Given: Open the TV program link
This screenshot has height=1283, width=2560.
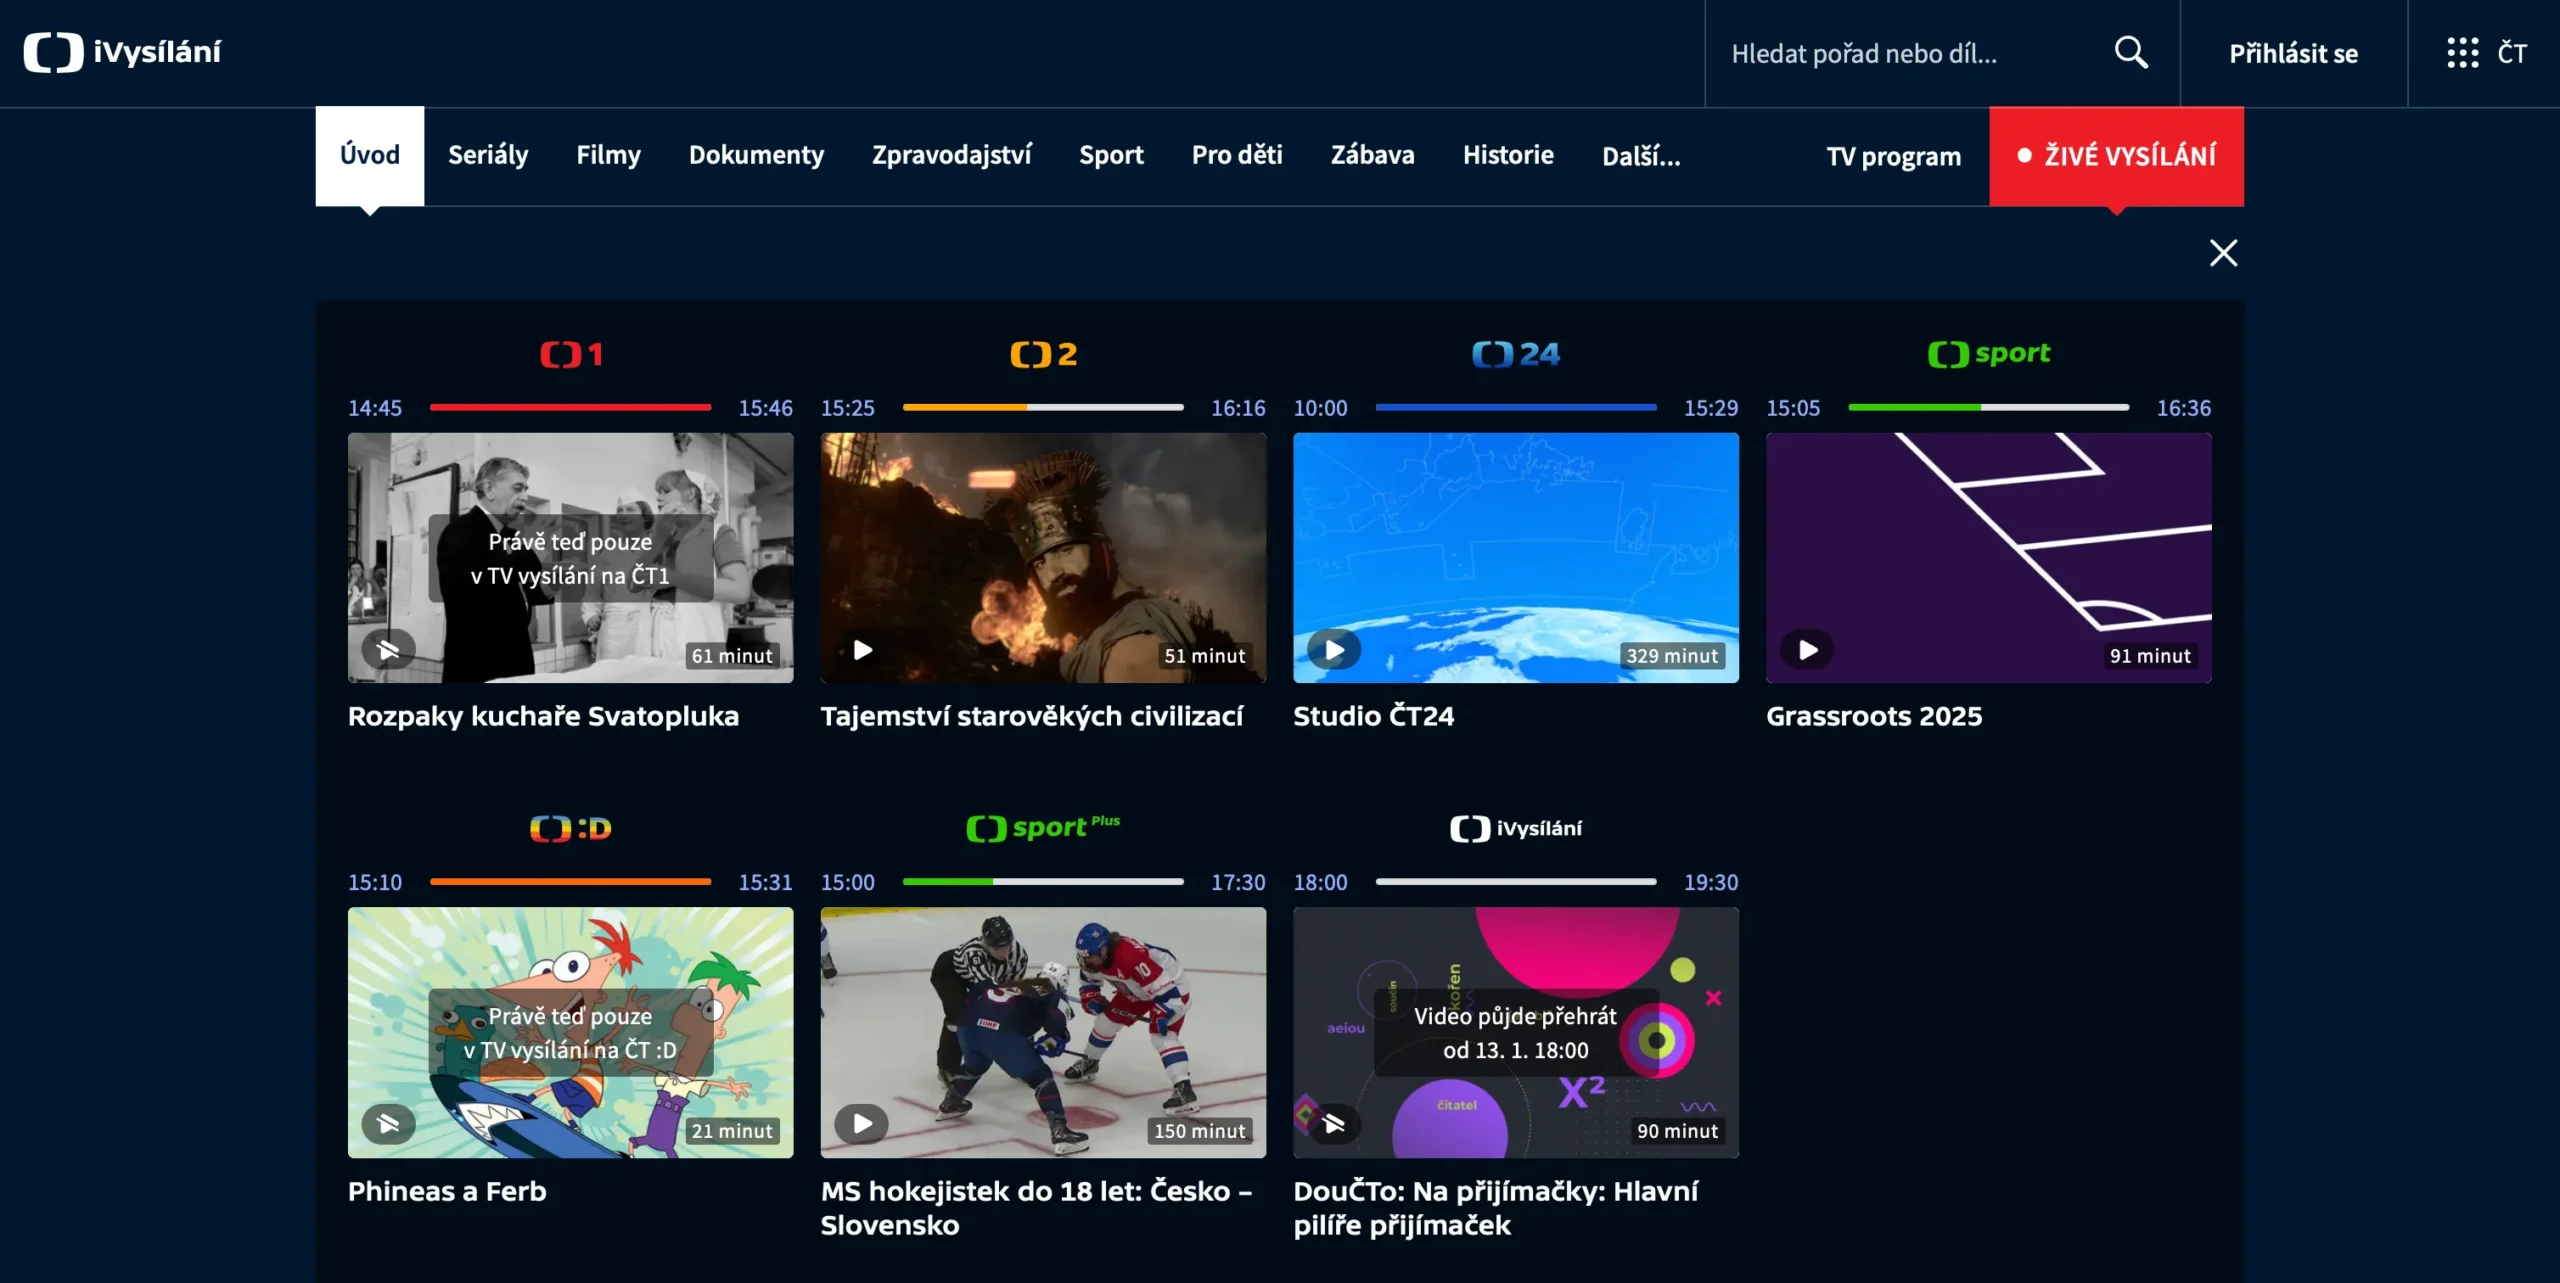Looking at the screenshot, I should click(x=1893, y=157).
